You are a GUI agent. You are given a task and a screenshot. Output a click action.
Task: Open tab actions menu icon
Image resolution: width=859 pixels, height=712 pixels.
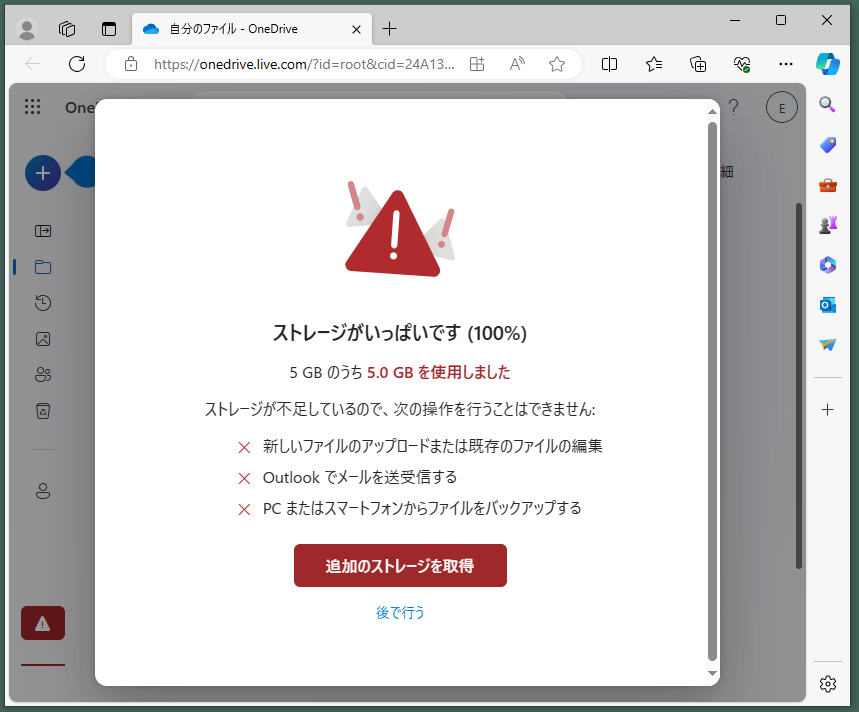point(109,28)
